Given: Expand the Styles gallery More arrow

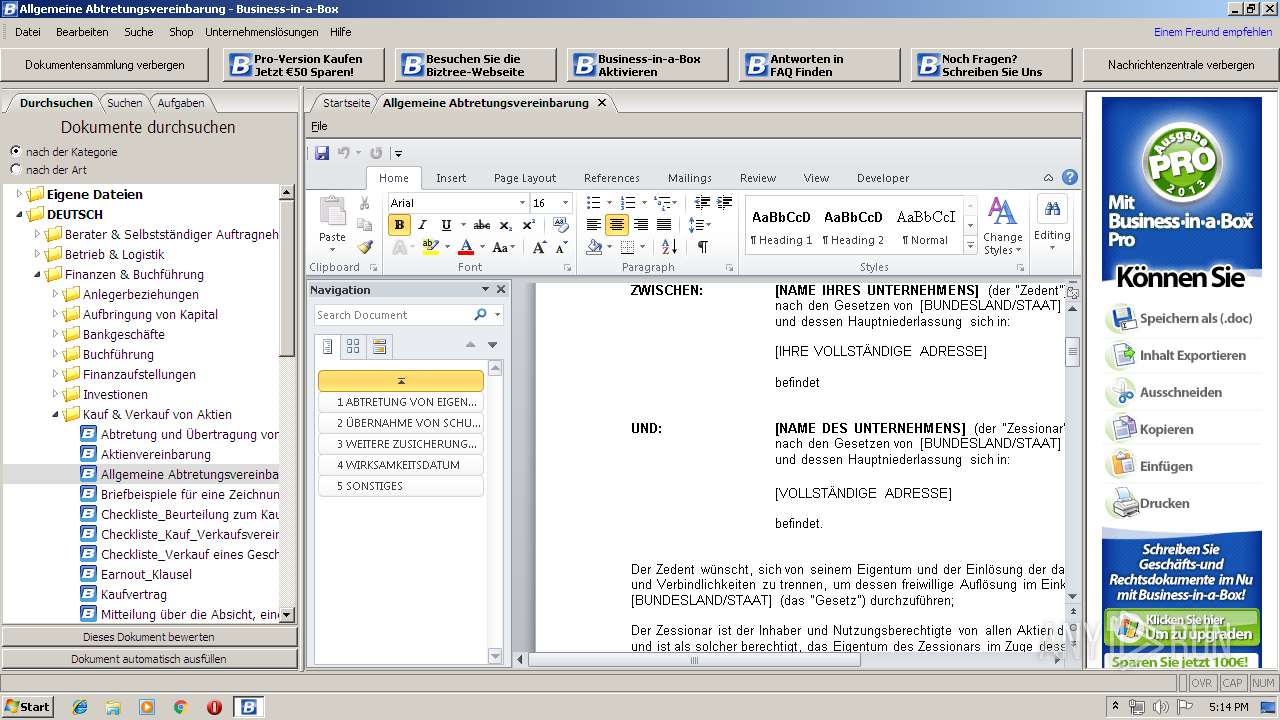Looking at the screenshot, I should click(x=970, y=246).
